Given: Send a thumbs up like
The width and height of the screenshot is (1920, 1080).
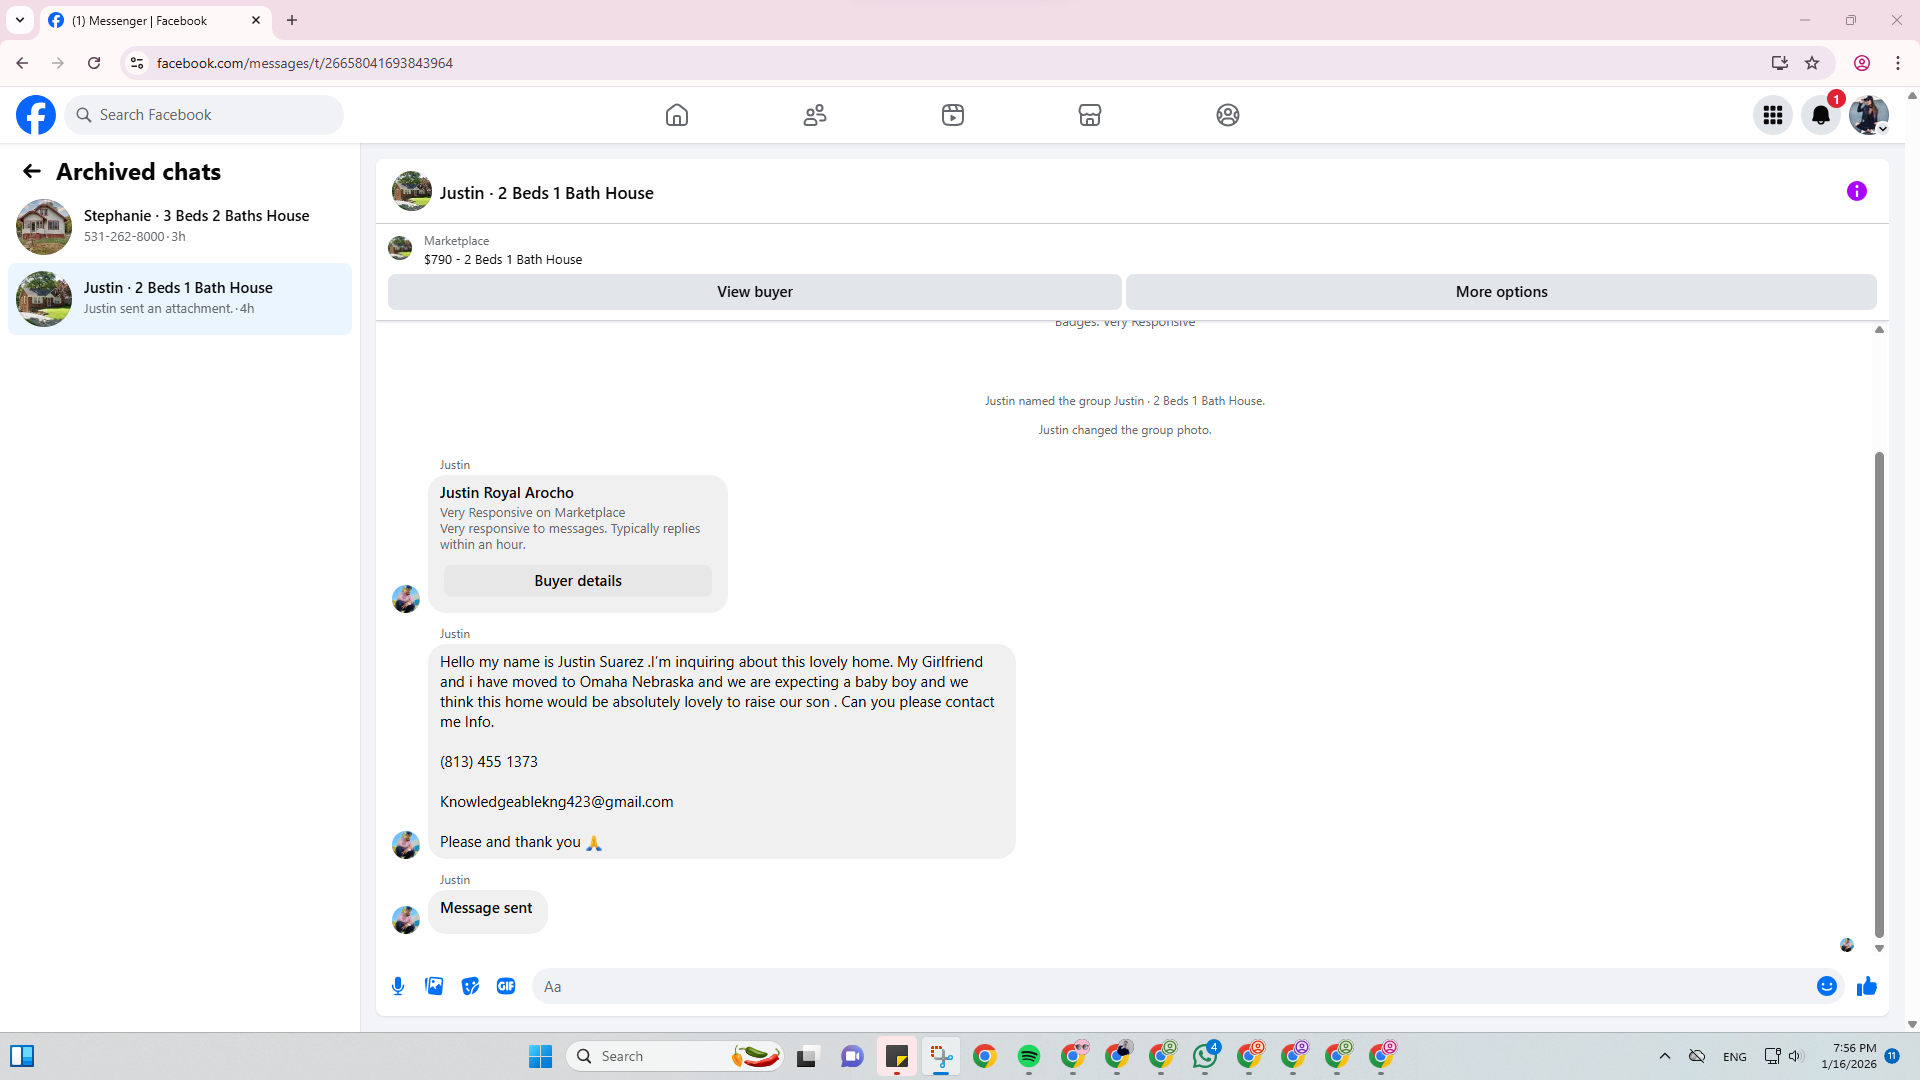Looking at the screenshot, I should tap(1866, 987).
